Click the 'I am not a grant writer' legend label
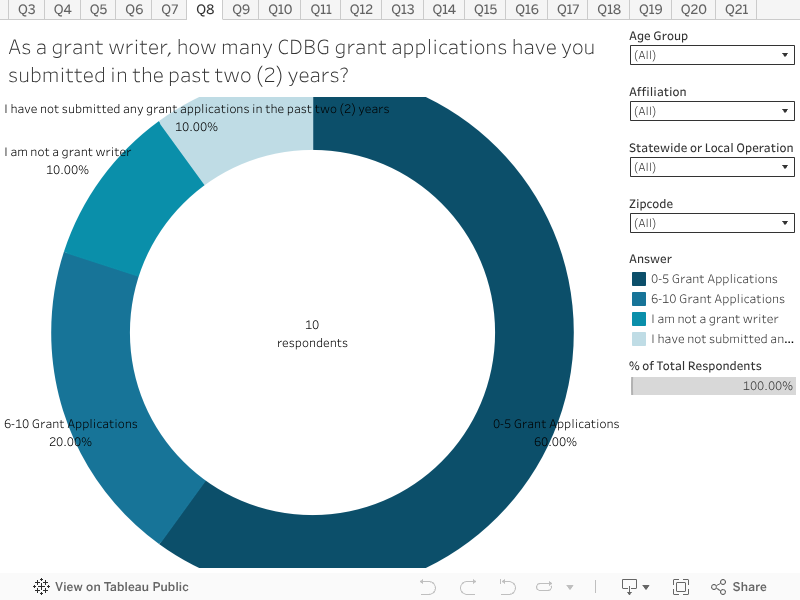Image resolution: width=800 pixels, height=600 pixels. click(x=714, y=319)
